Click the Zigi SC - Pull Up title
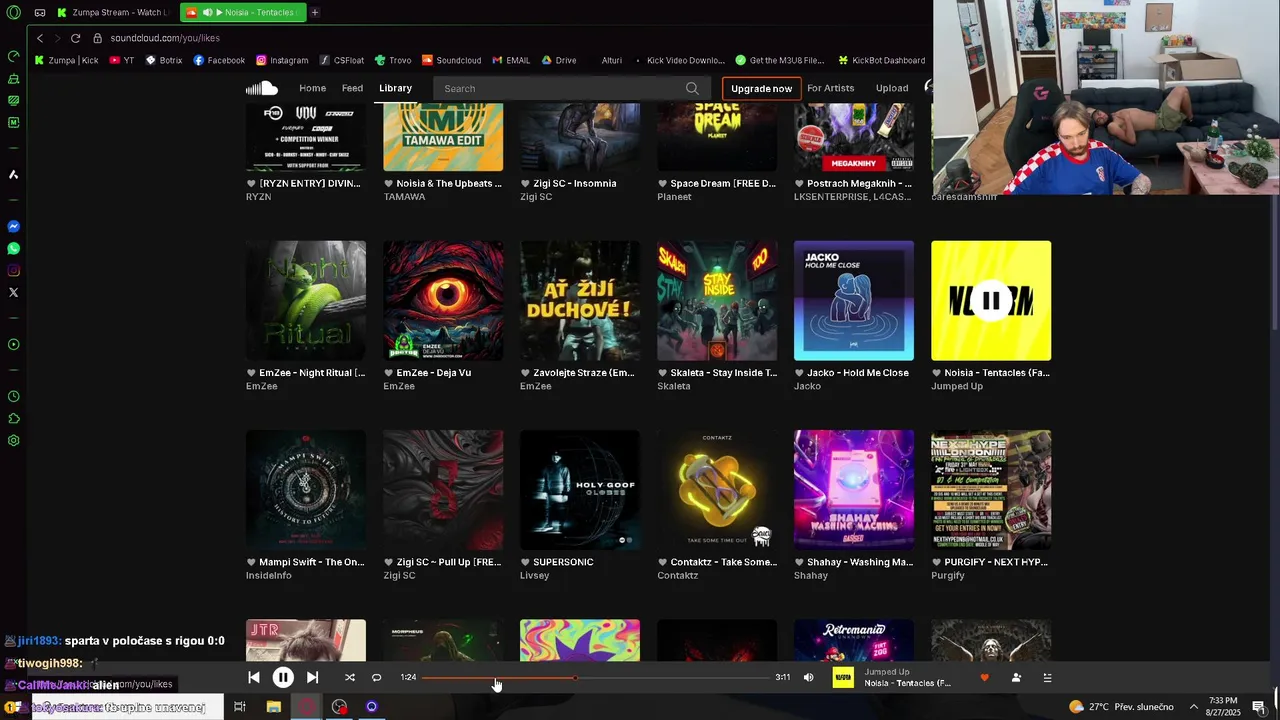The image size is (1280, 720). tap(449, 562)
